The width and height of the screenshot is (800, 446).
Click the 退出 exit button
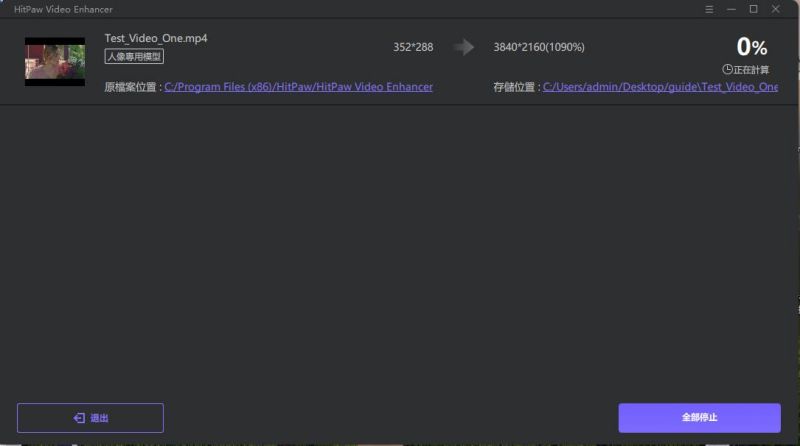click(90, 418)
